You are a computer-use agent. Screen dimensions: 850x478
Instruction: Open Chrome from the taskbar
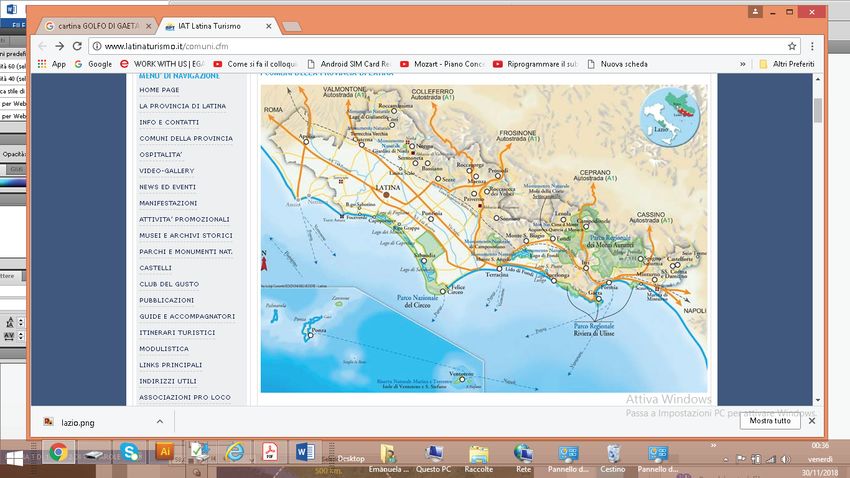[58, 453]
